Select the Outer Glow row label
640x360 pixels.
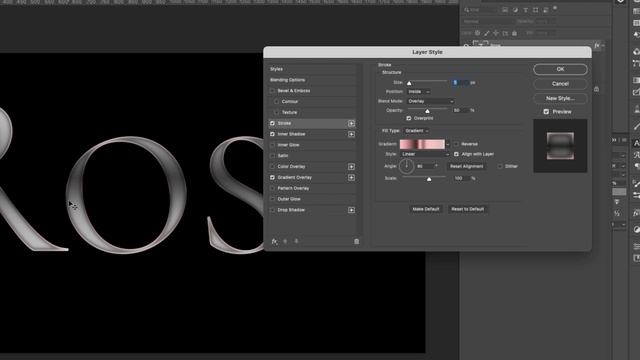point(289,199)
